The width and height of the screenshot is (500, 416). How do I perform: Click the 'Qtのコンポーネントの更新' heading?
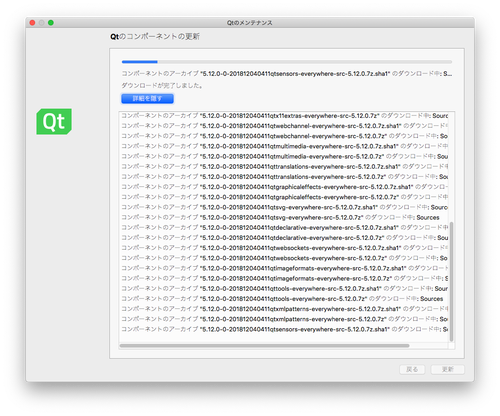click(x=155, y=36)
